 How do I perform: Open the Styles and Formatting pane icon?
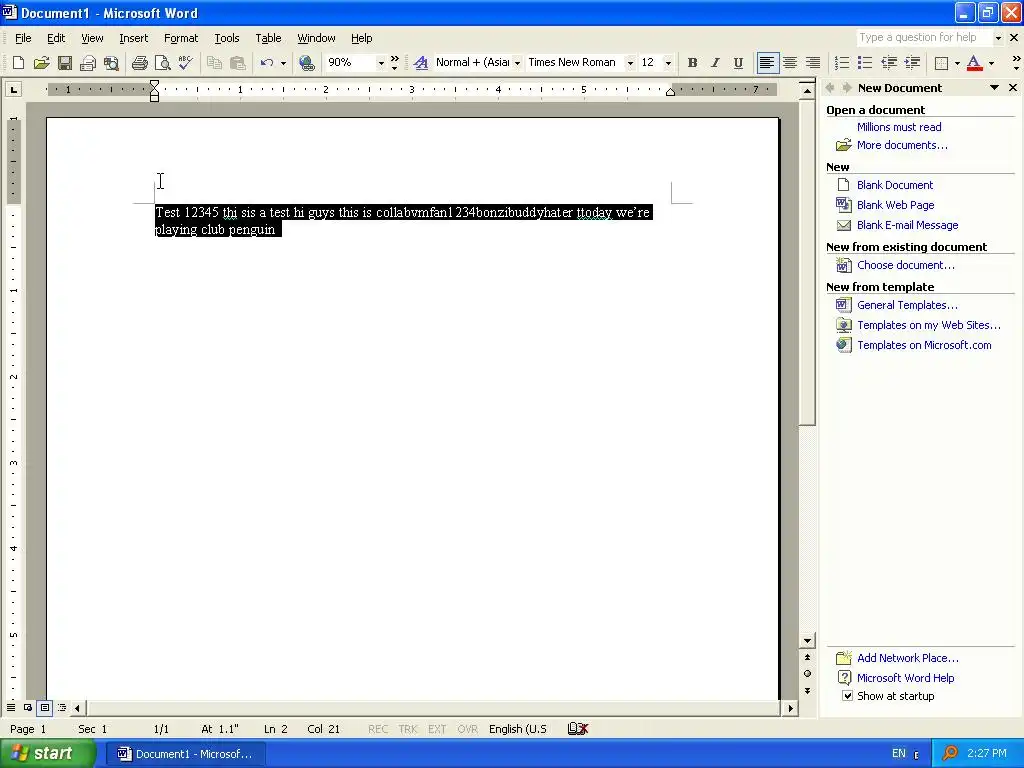tap(421, 63)
